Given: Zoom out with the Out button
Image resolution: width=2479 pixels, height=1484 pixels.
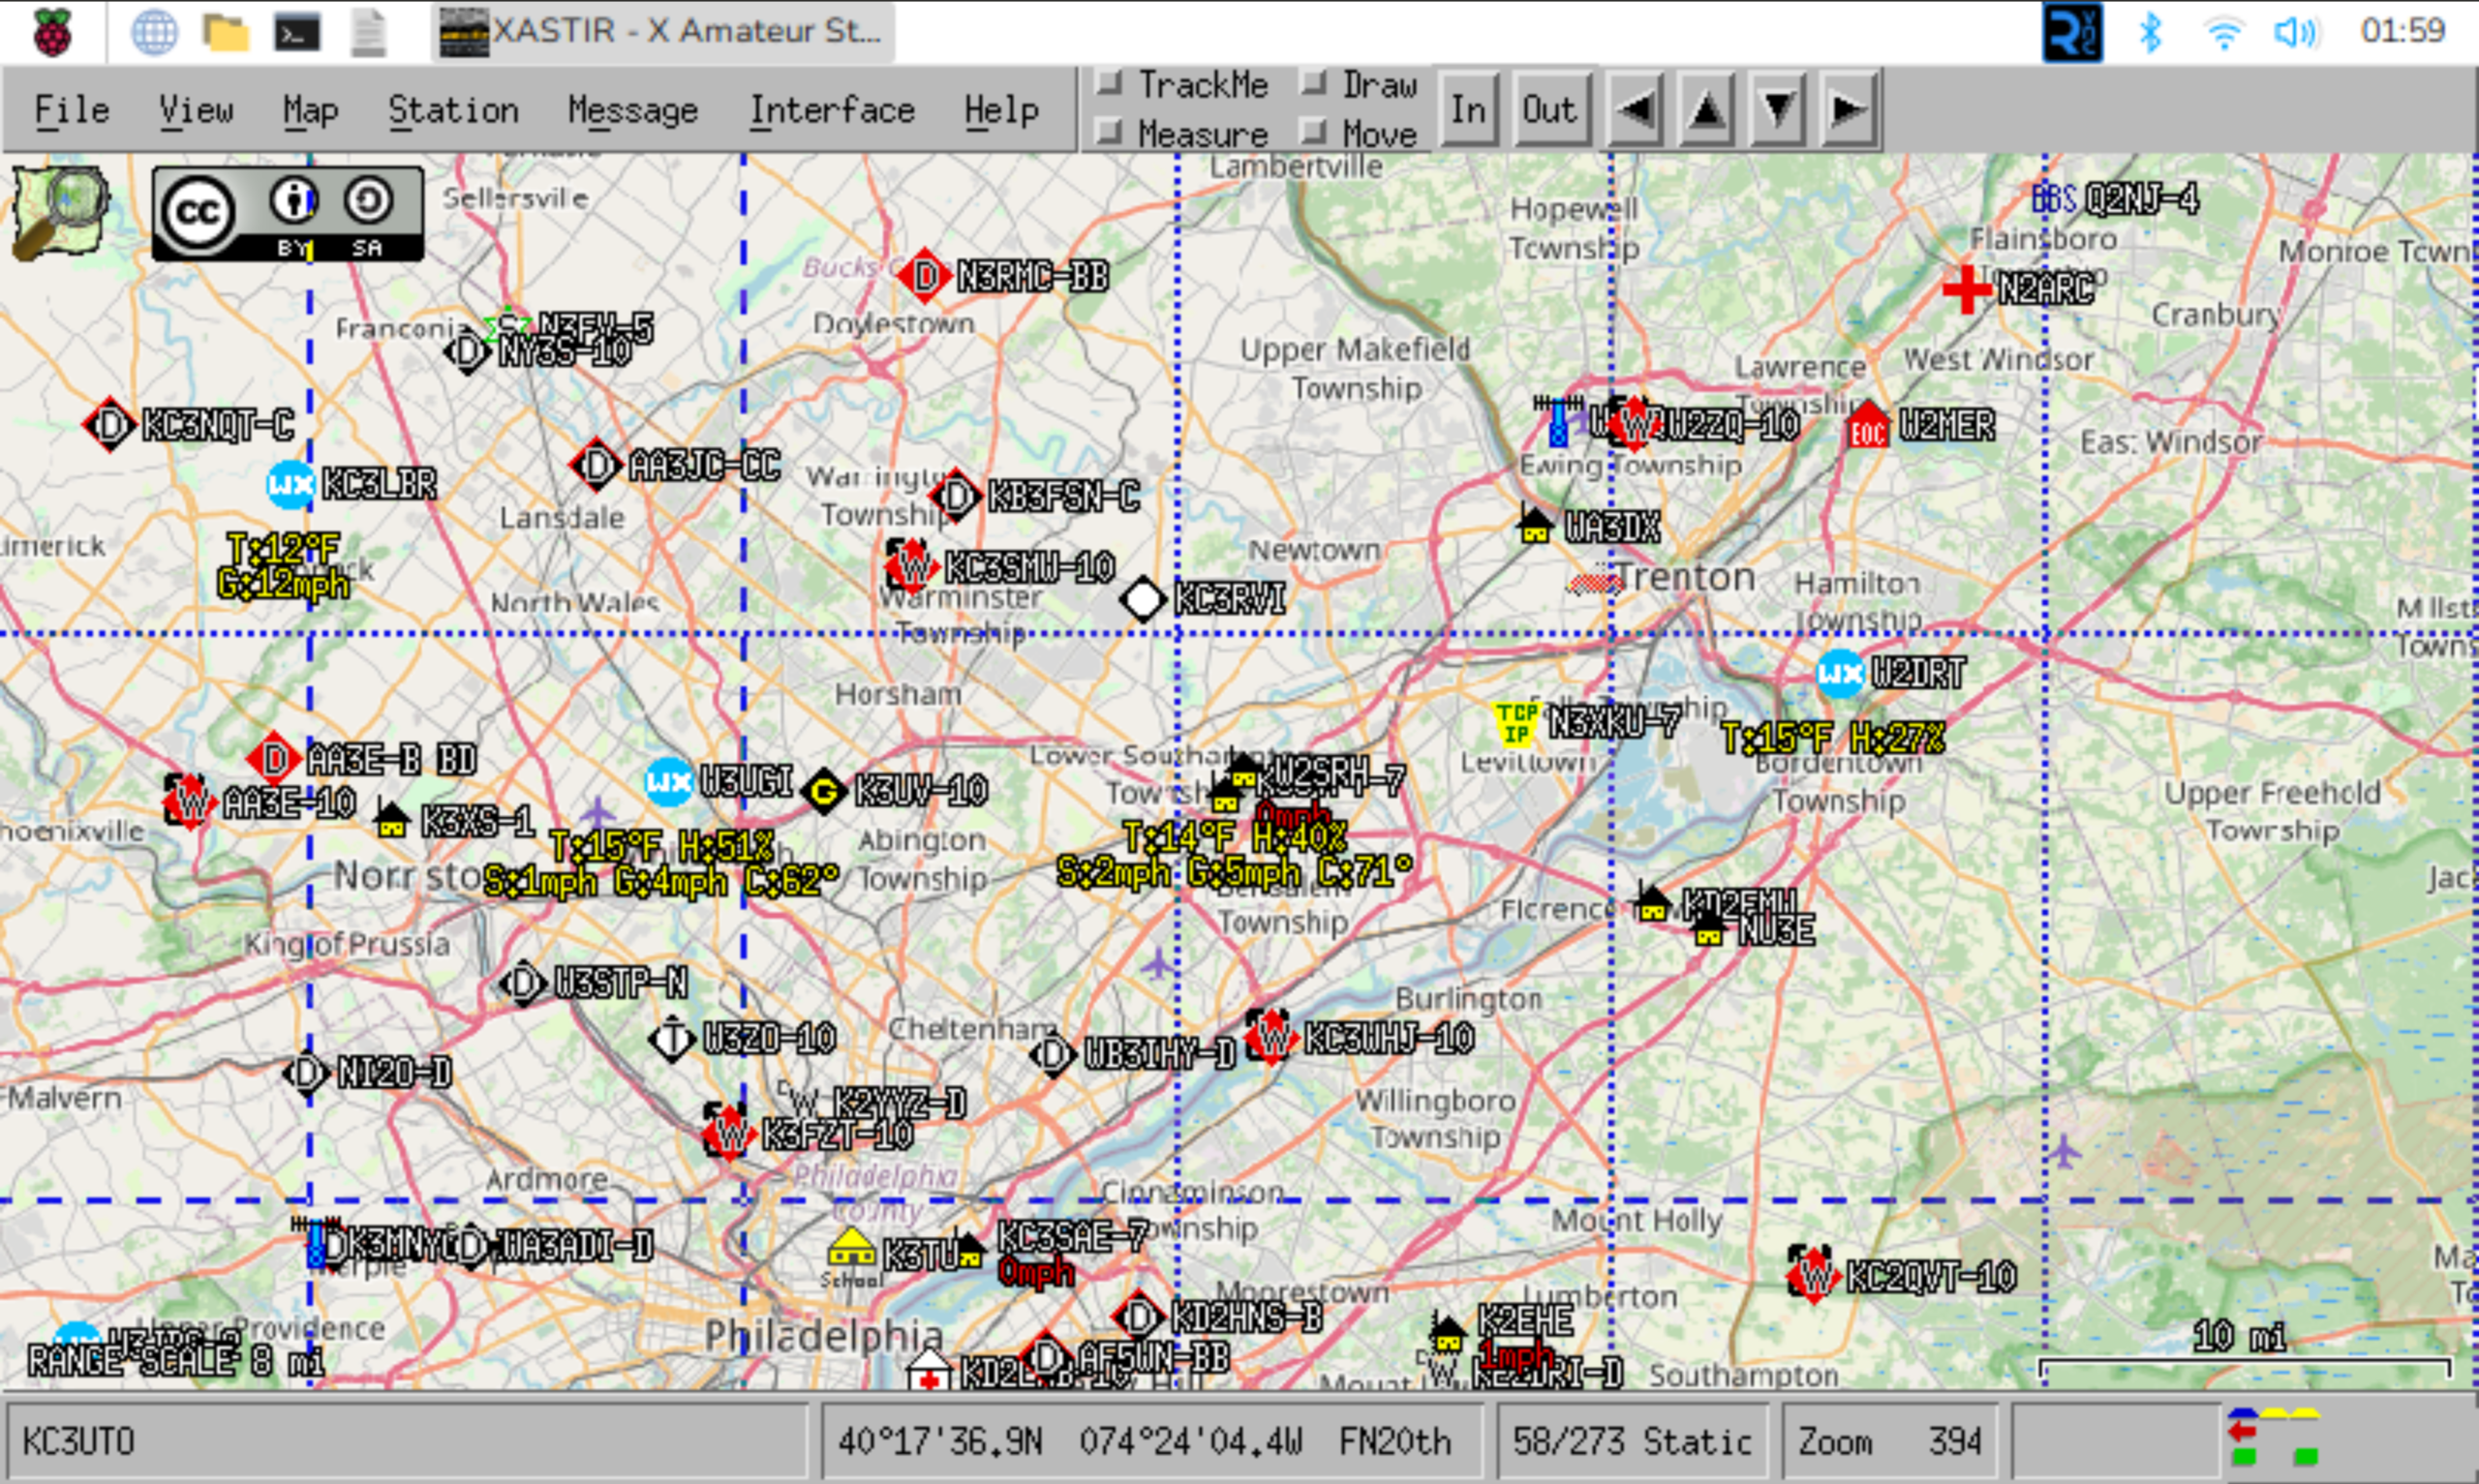Looking at the screenshot, I should tap(1549, 110).
